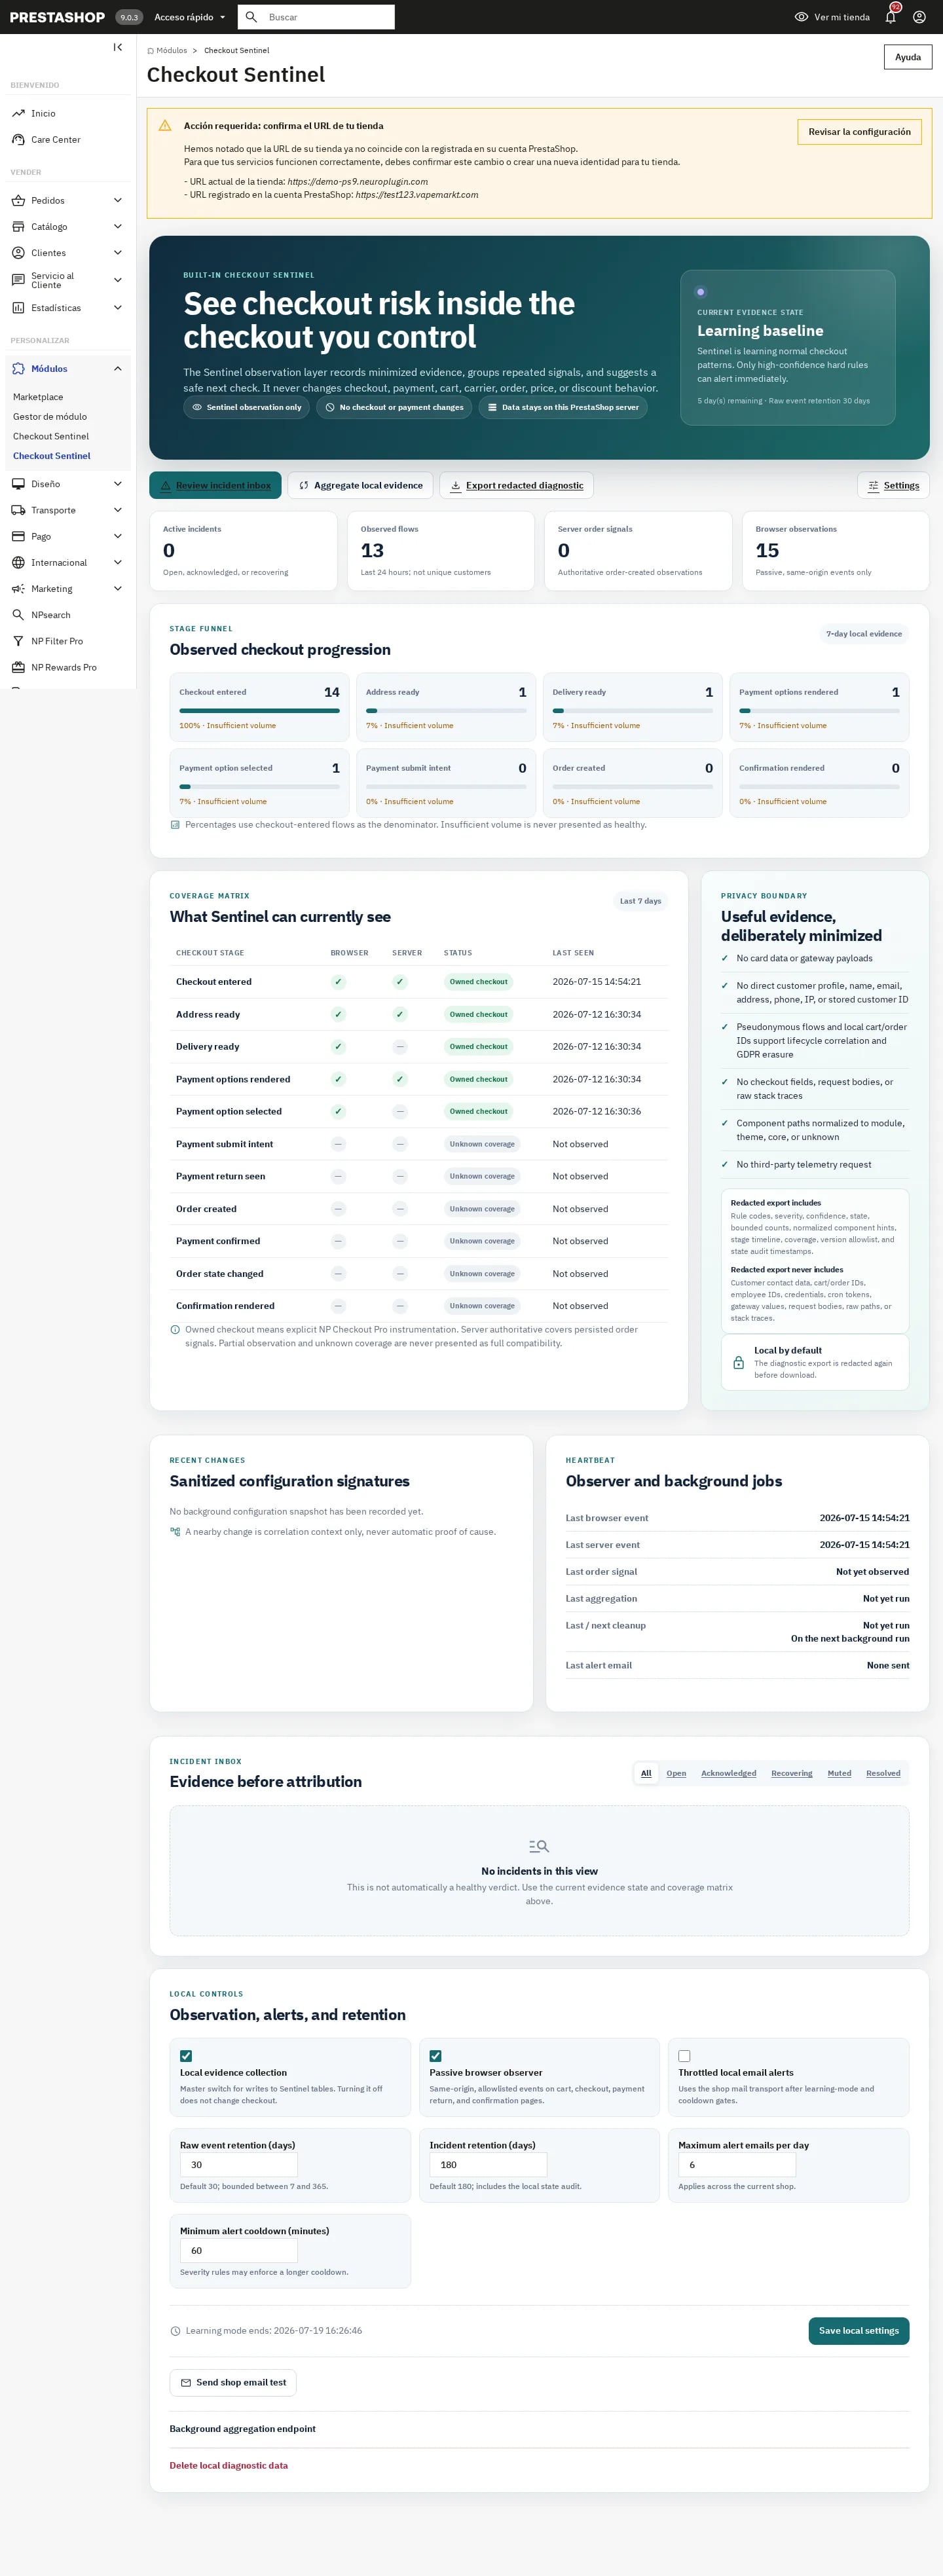Expand Internacional submenu chevron

click(x=117, y=563)
